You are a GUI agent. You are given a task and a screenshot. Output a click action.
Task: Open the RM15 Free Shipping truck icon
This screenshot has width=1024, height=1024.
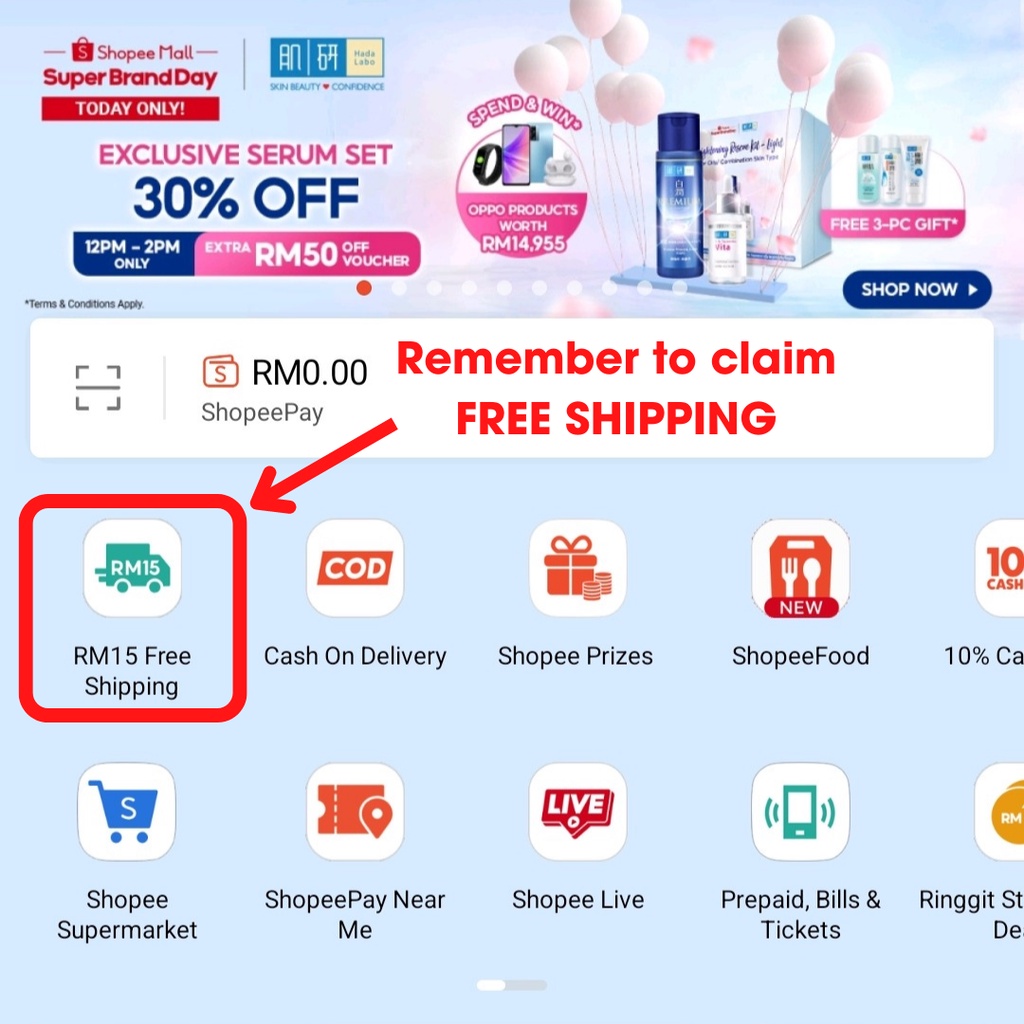pos(133,568)
